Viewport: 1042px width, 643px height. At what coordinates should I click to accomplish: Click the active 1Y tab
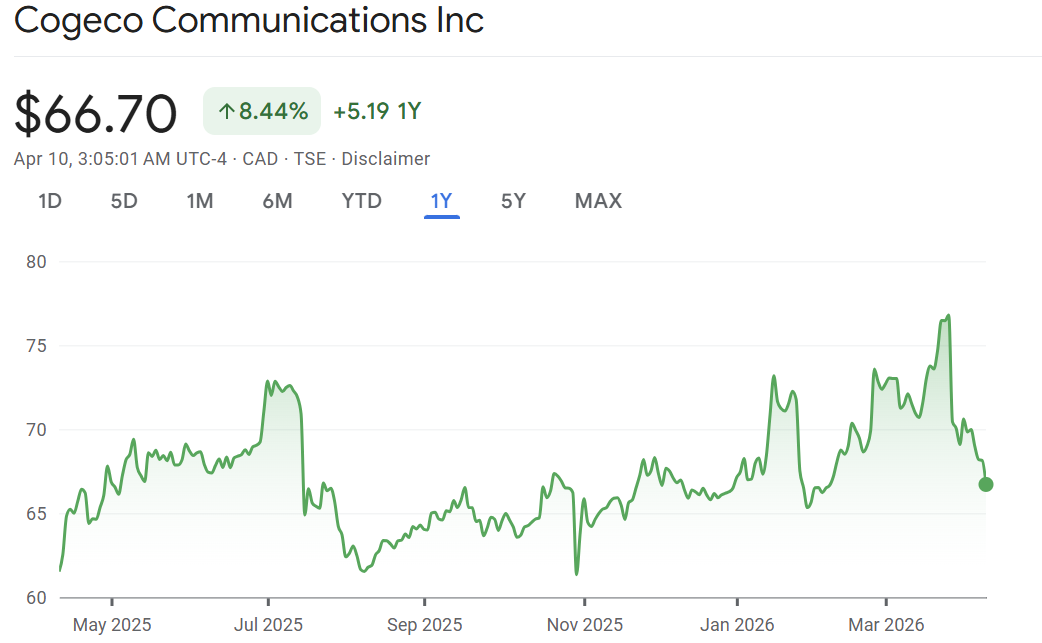[x=441, y=201]
